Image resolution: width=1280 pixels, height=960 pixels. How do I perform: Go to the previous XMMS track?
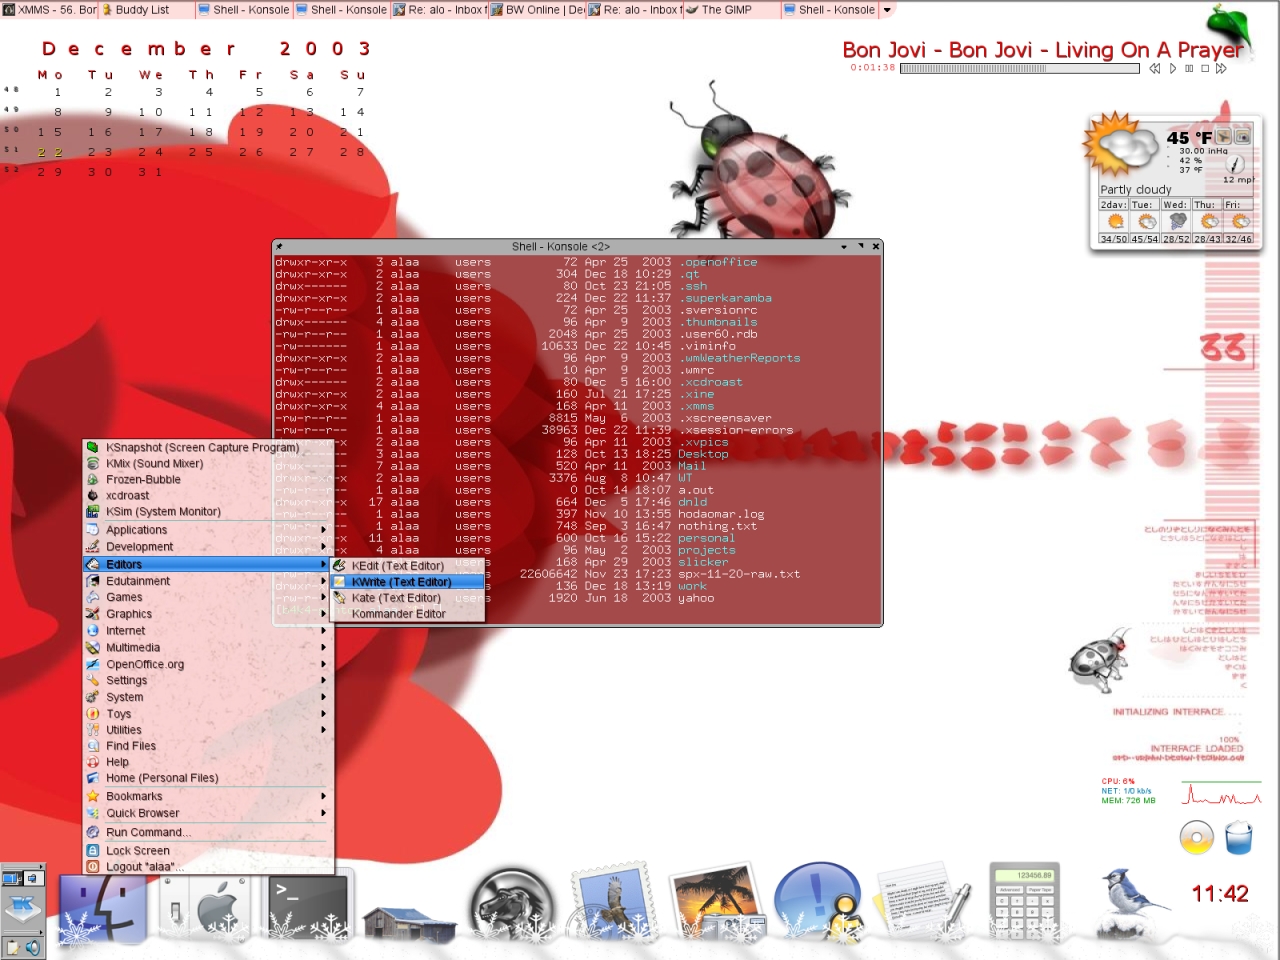tap(1155, 69)
